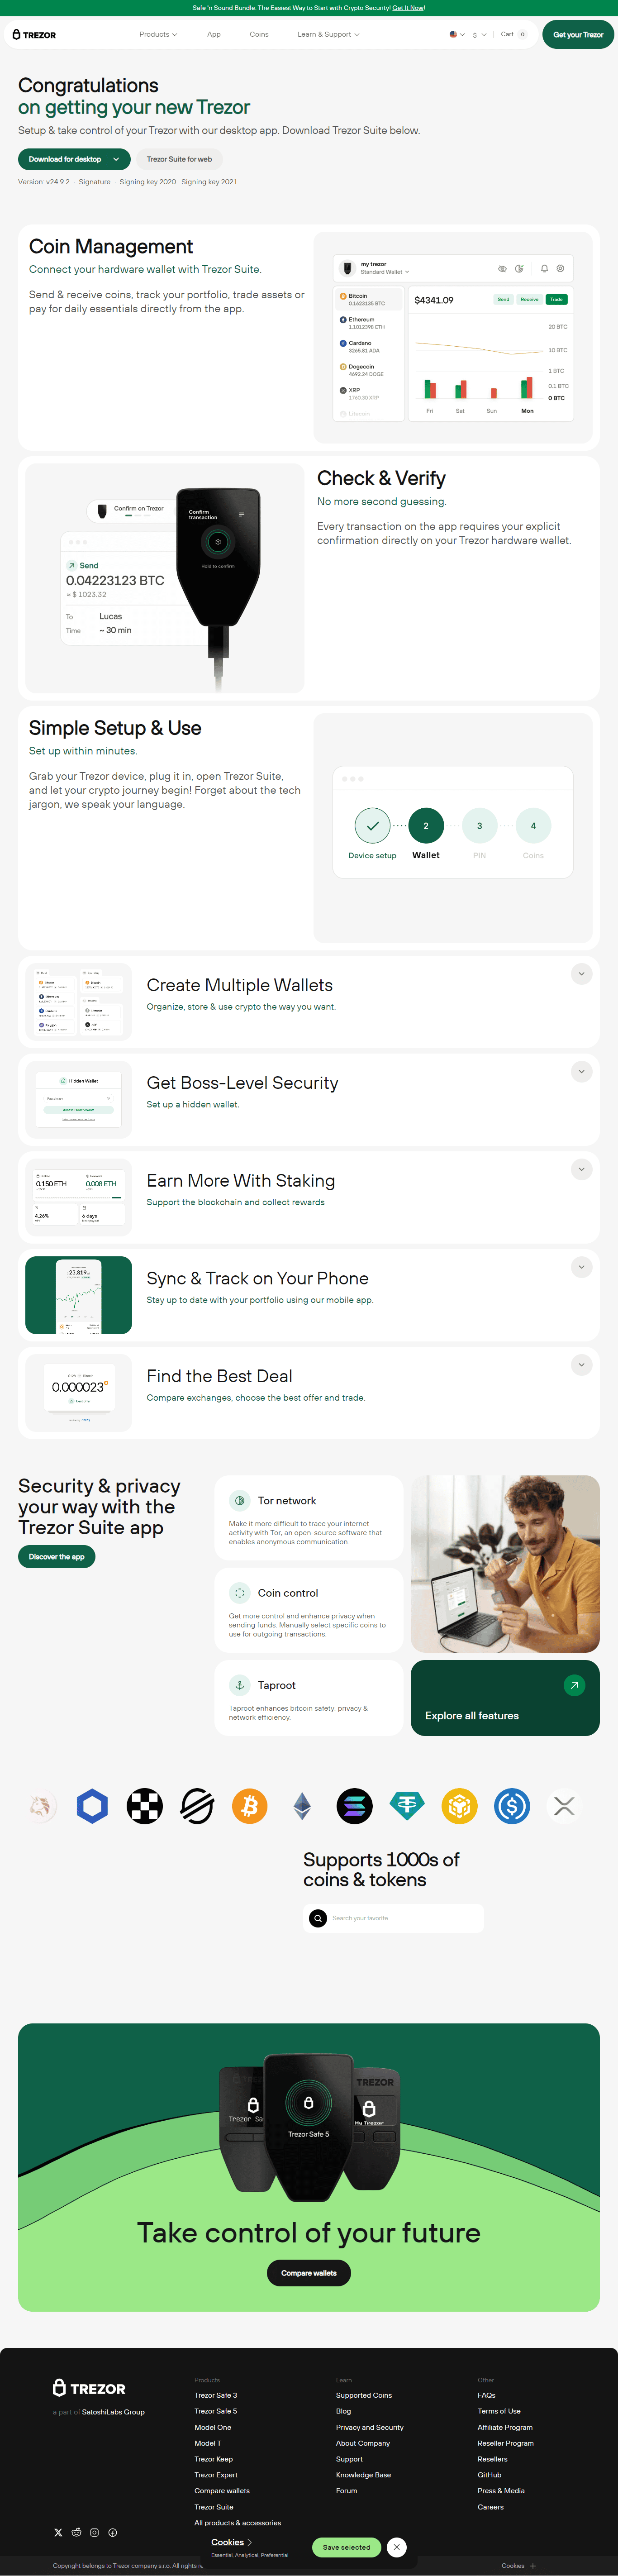Click the Tether coin icon
This screenshot has width=618, height=2576.
click(407, 1806)
